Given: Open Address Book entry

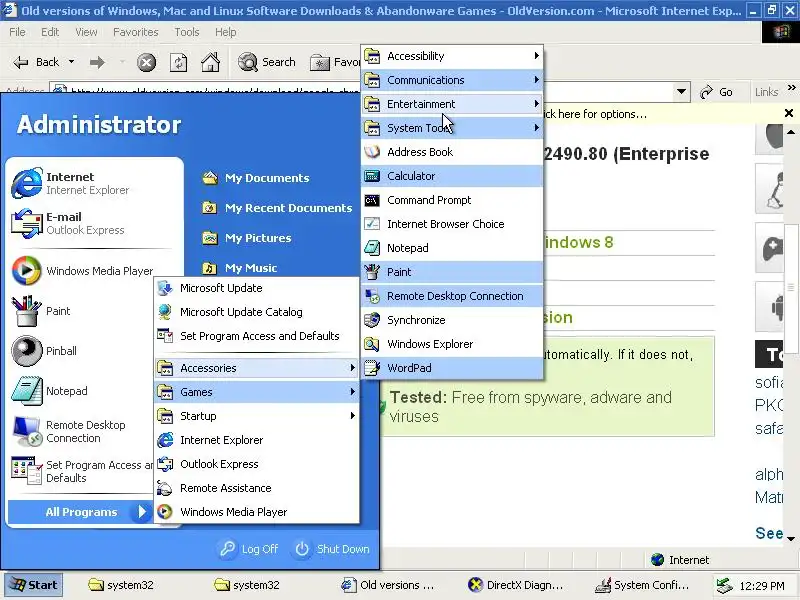Looking at the screenshot, I should [x=452, y=152].
